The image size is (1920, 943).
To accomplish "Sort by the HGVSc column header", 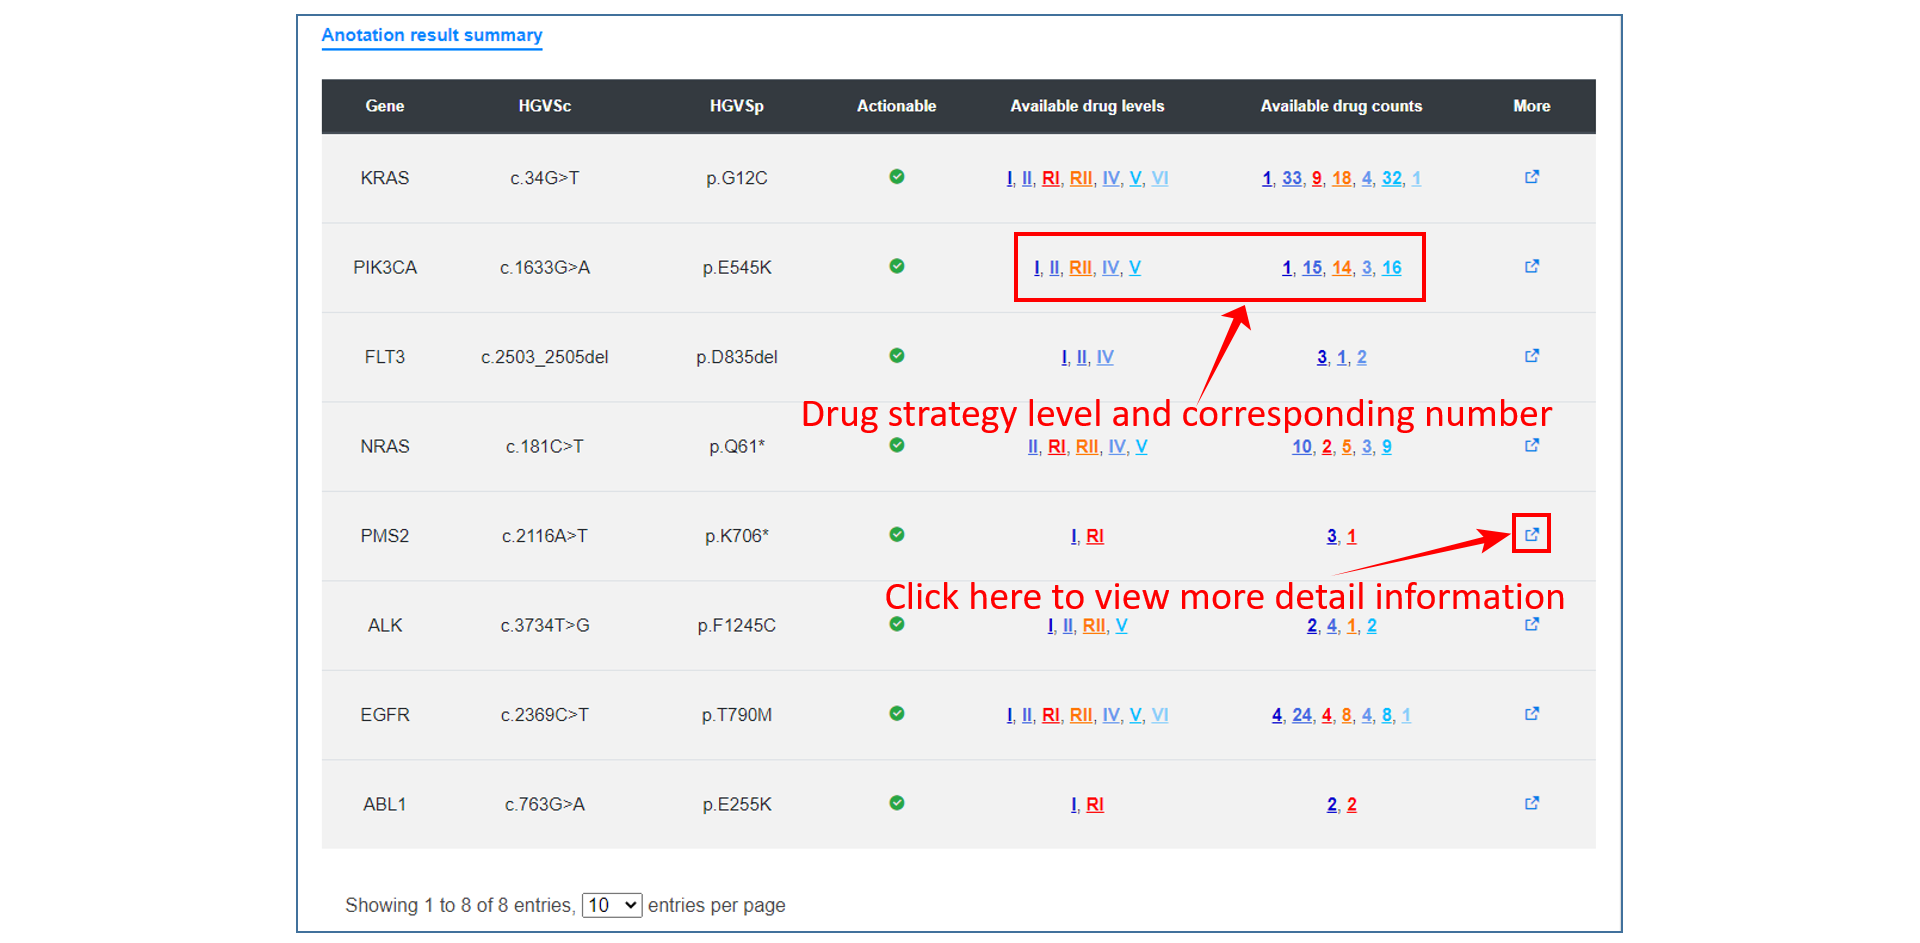I will 545,106.
